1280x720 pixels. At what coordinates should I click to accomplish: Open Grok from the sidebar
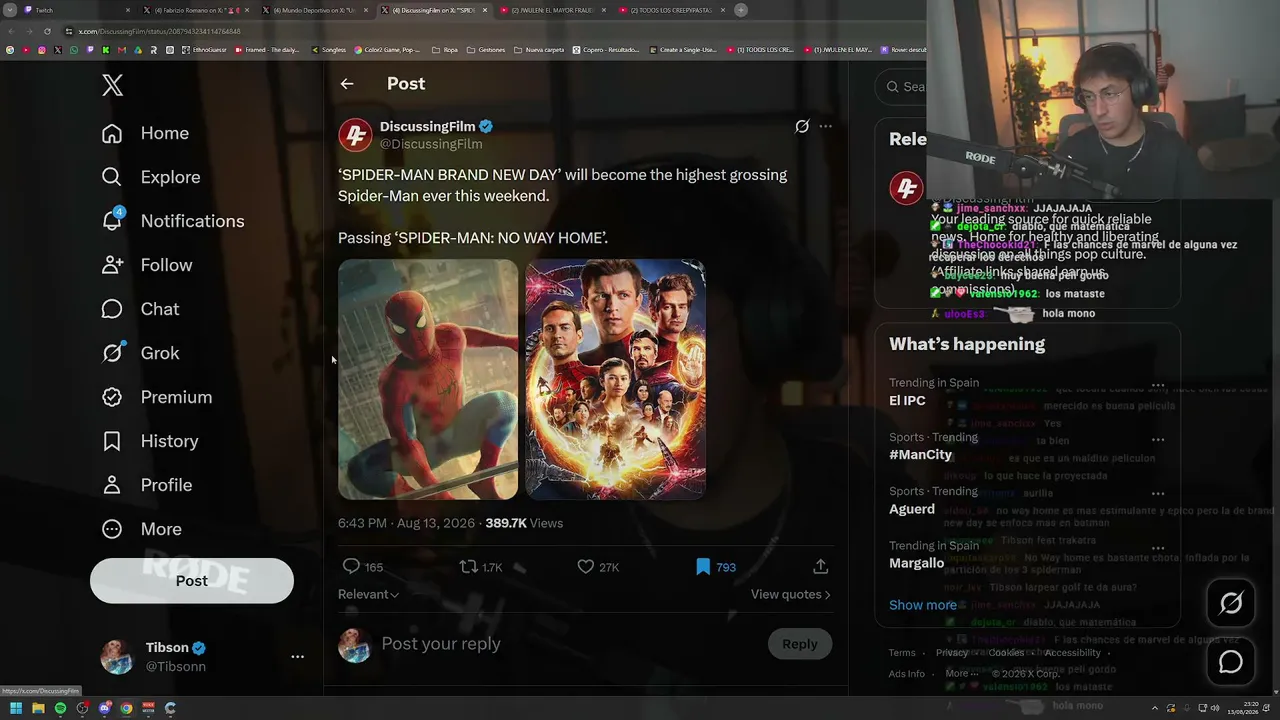coord(141,353)
